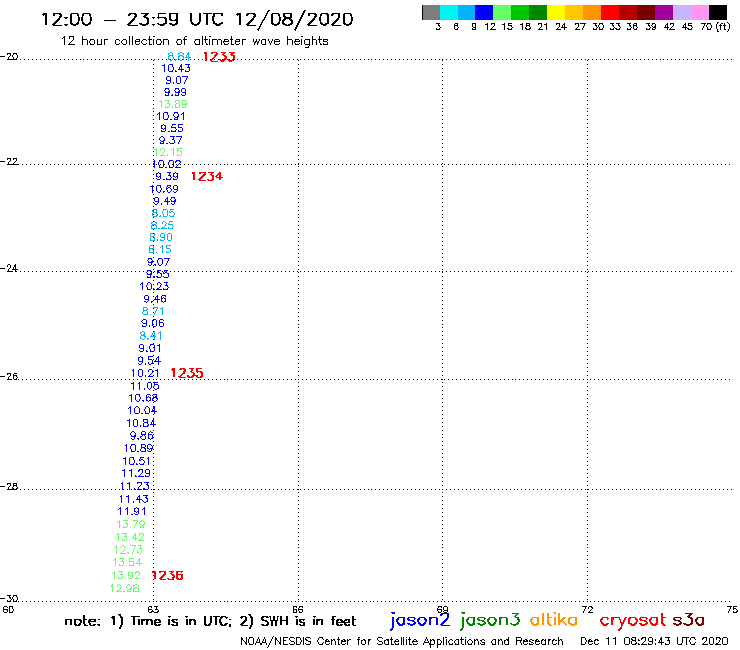
Task: Click the wave height value 8.90
Action: coord(161,237)
